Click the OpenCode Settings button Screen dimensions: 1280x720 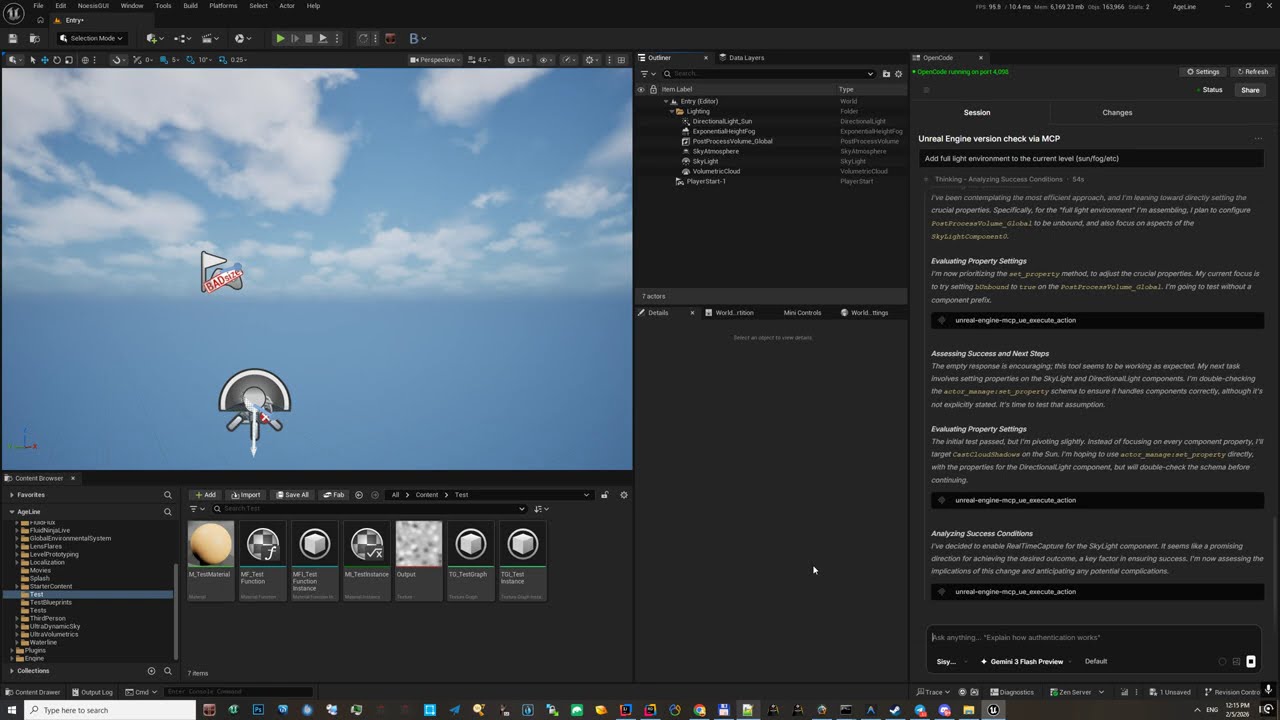pyautogui.click(x=1203, y=72)
